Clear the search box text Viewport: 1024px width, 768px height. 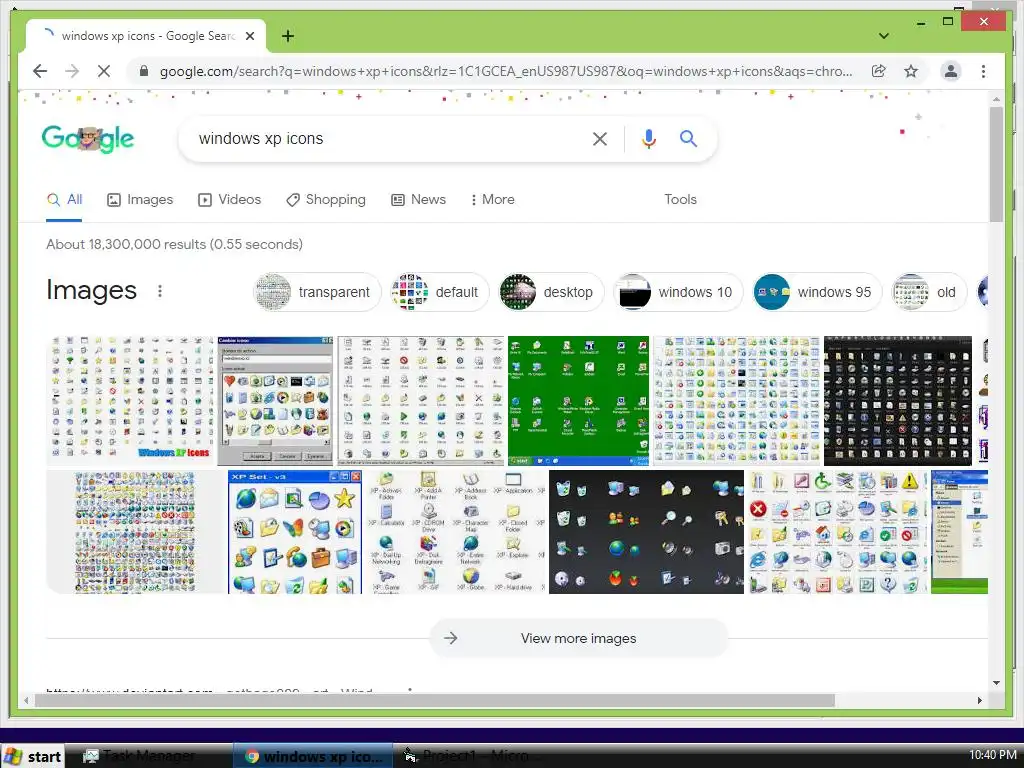click(x=600, y=138)
